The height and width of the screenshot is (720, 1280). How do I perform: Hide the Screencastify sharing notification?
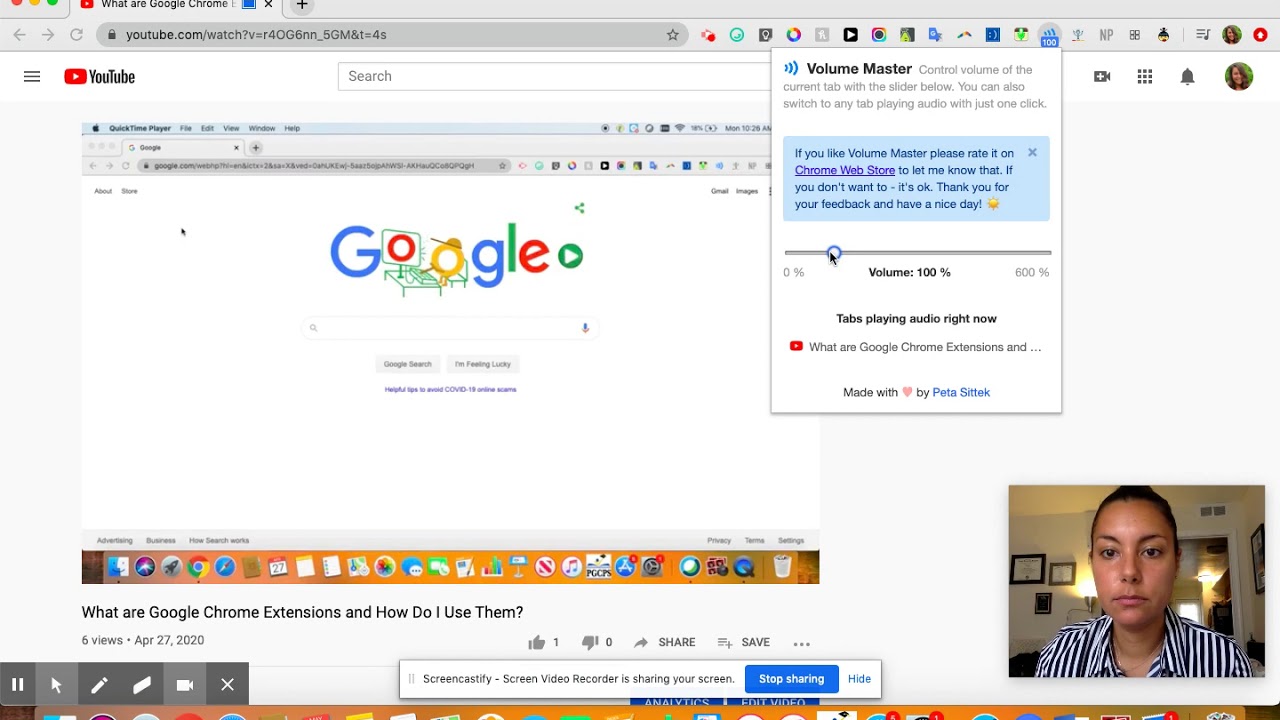click(x=859, y=679)
